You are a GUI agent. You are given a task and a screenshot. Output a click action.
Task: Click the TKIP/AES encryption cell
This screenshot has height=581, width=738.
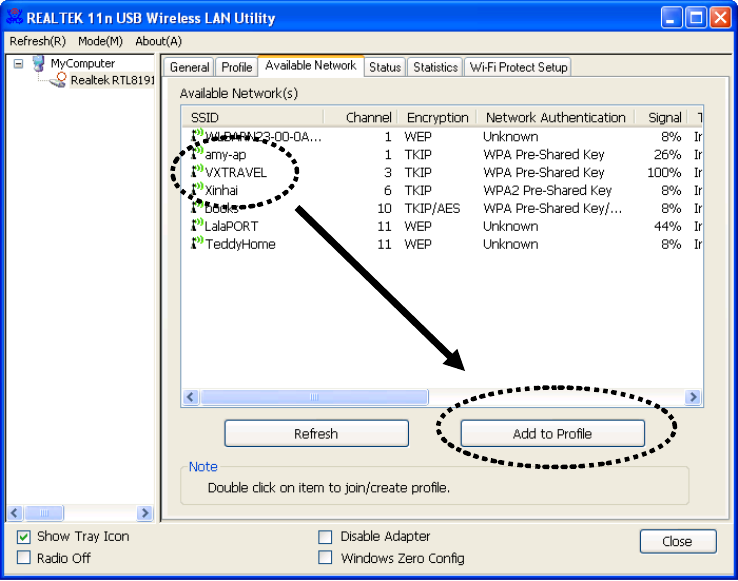[432, 208]
